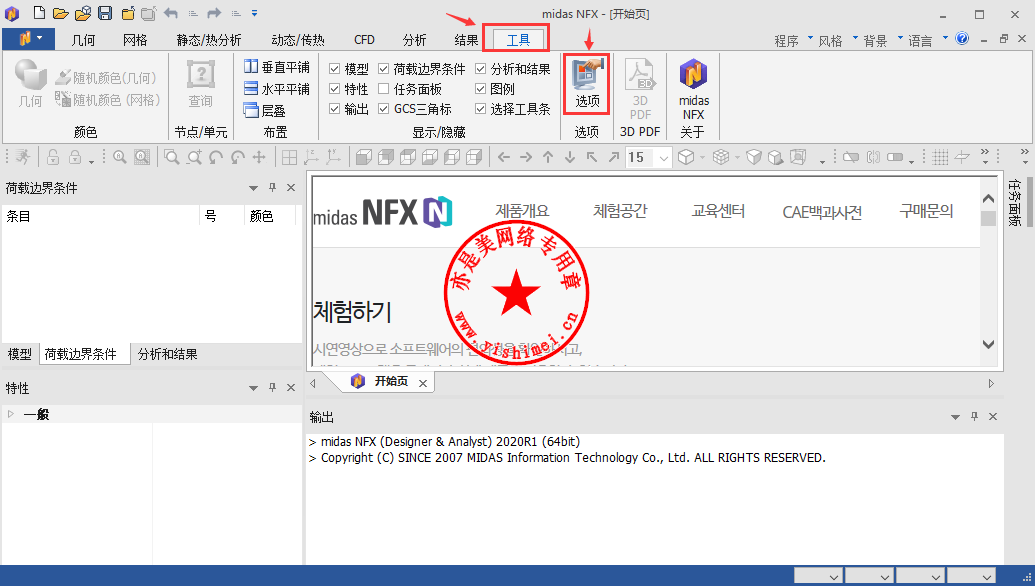Open the 语言 language dropdown

pos(927,40)
